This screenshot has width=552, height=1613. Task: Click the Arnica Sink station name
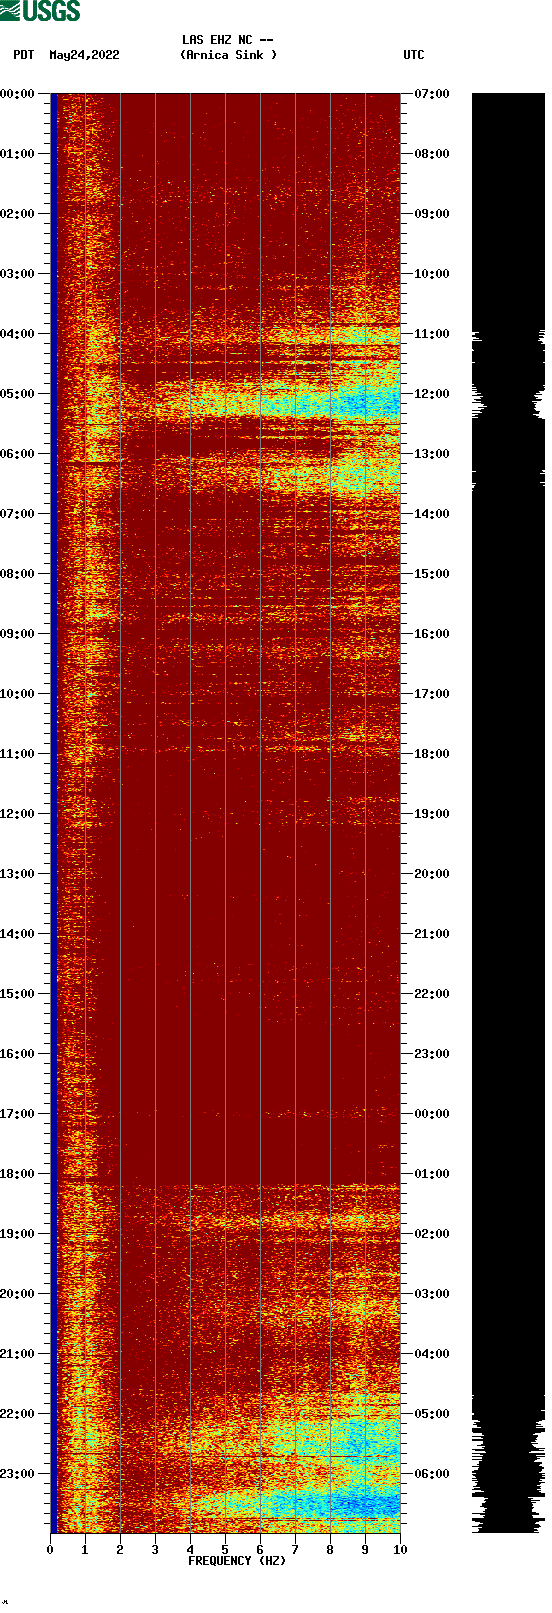pos(228,55)
